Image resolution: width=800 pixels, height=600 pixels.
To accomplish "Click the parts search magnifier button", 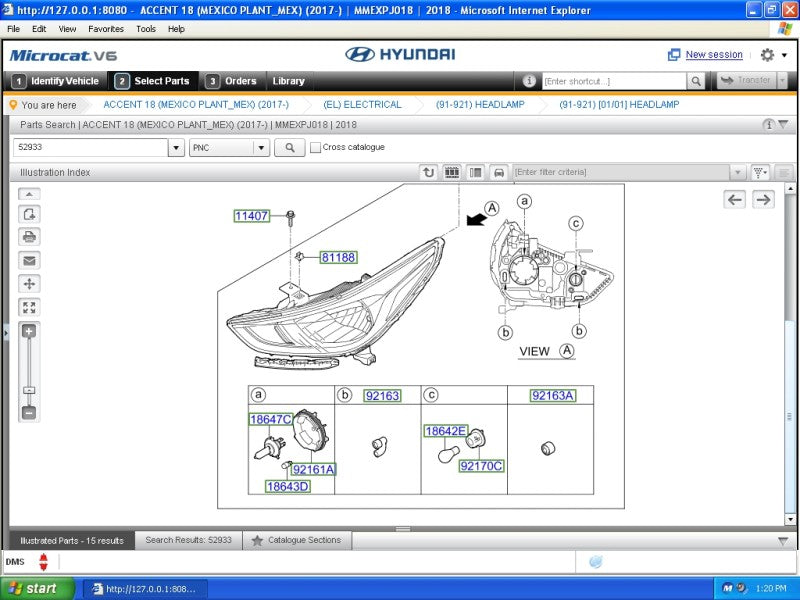I will coord(289,148).
